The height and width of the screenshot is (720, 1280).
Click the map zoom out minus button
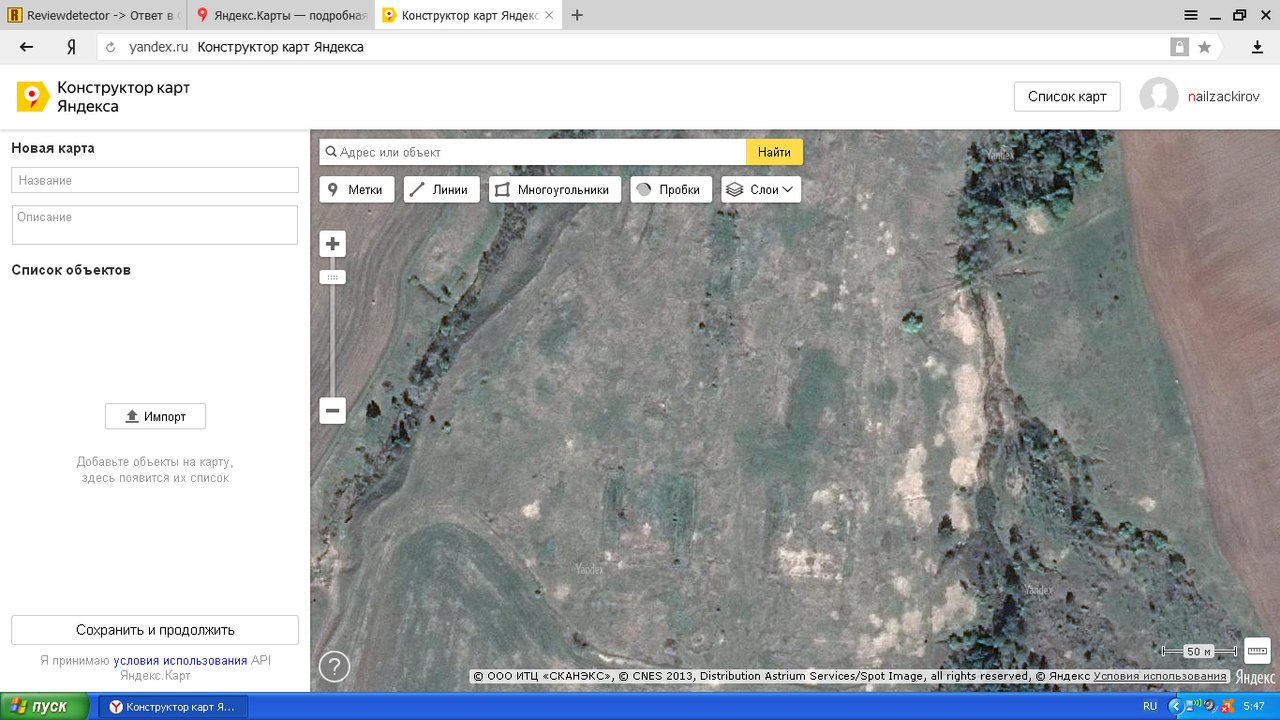333,410
